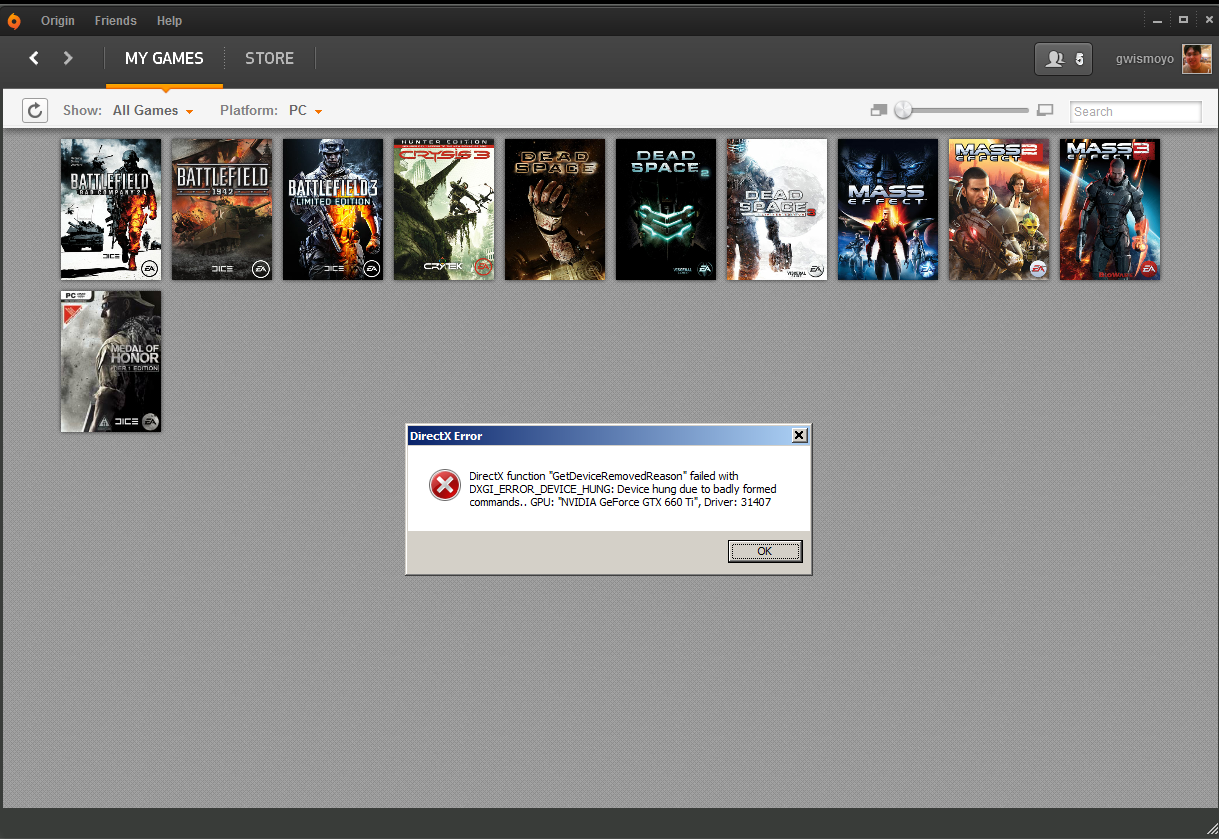Open the Friends menu

(x=116, y=21)
